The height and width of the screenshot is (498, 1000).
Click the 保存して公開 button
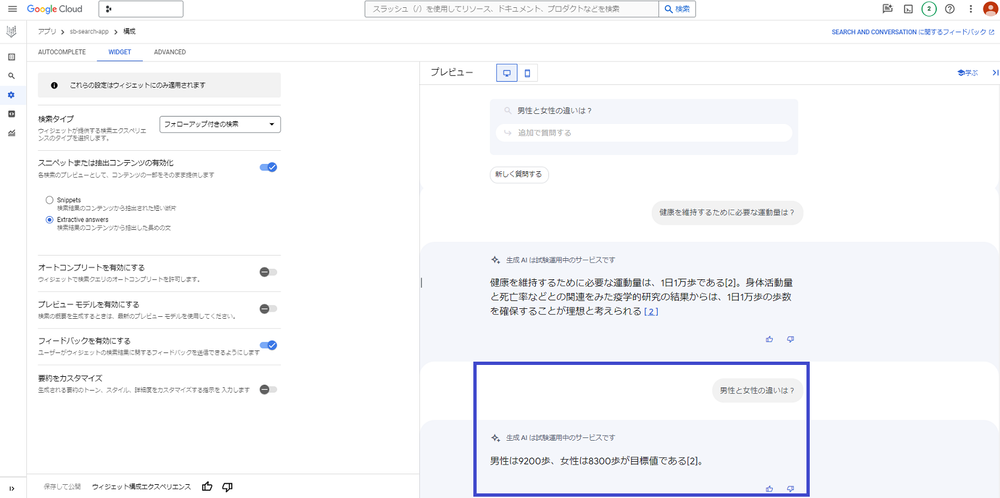tap(61, 487)
